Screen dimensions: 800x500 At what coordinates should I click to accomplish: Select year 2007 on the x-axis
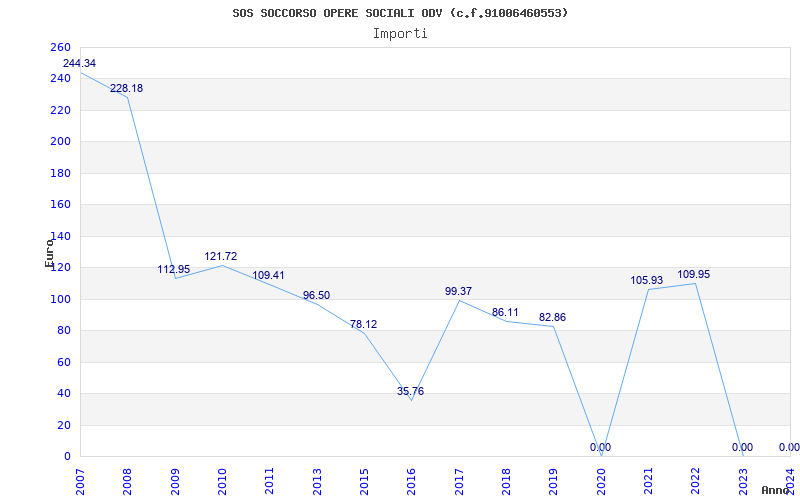tap(80, 481)
